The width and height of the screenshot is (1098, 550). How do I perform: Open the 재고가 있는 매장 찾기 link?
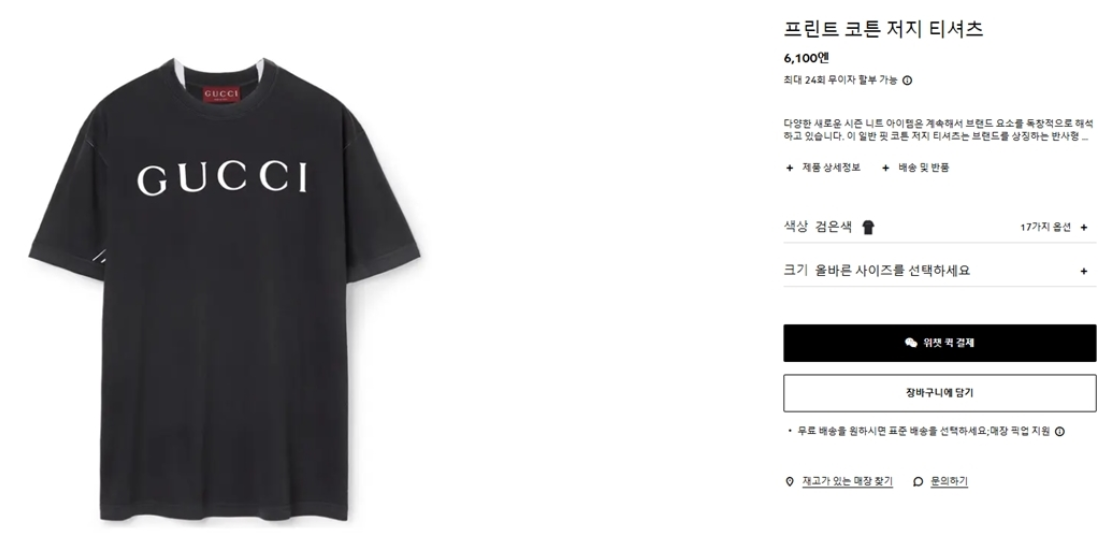pyautogui.click(x=847, y=481)
